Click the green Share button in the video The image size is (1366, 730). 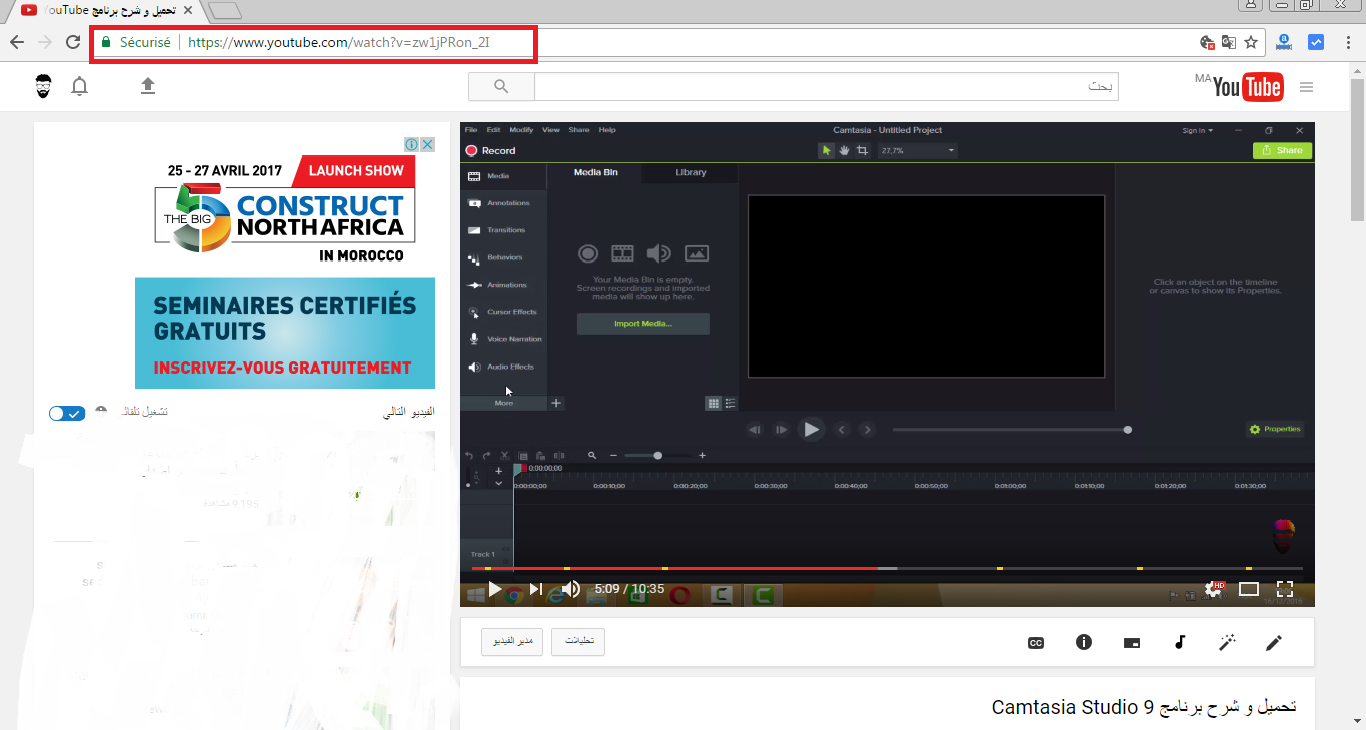tap(1282, 150)
